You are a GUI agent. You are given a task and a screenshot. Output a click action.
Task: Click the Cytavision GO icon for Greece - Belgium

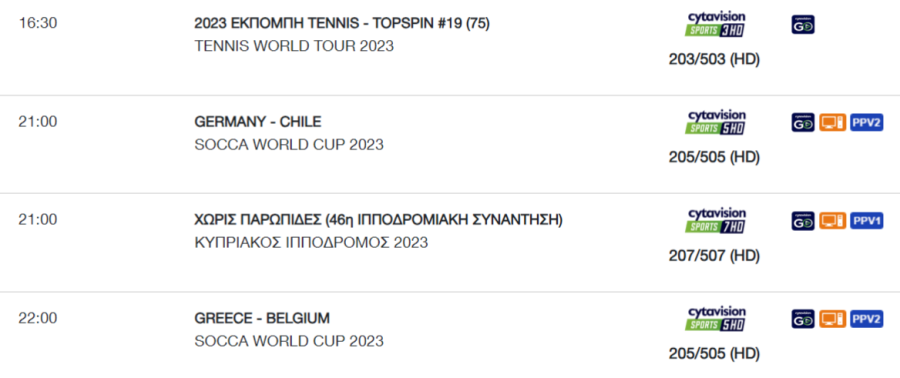(803, 318)
